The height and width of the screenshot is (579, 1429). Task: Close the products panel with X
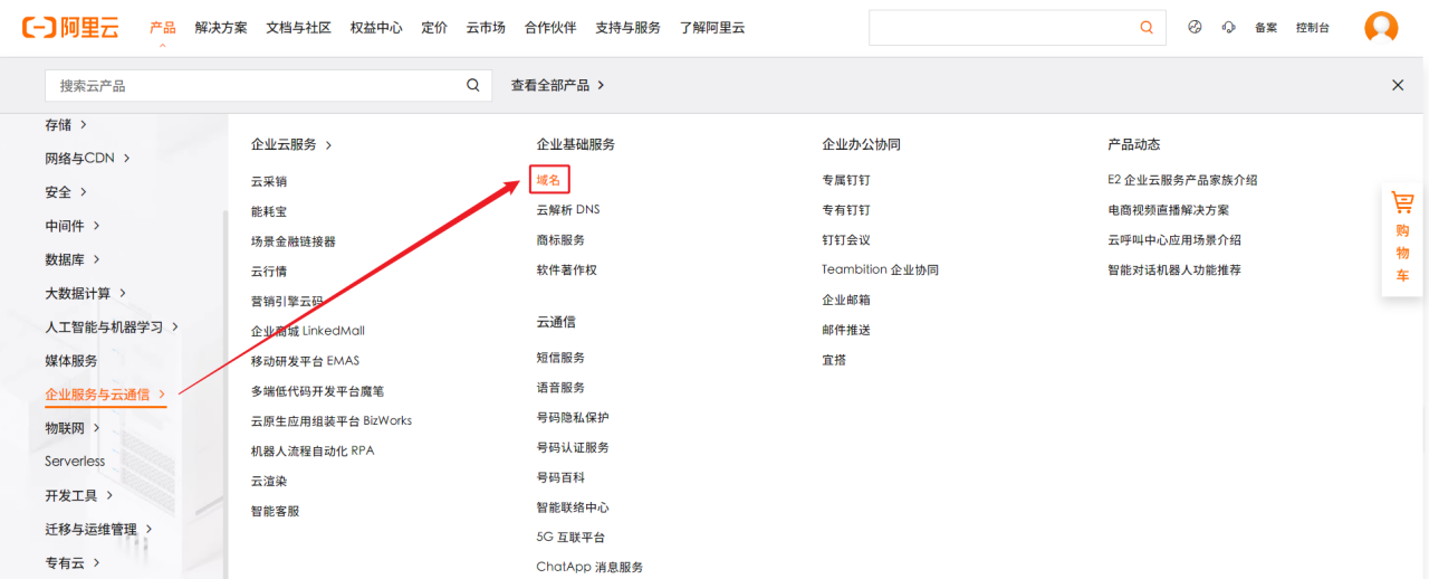coord(1398,86)
